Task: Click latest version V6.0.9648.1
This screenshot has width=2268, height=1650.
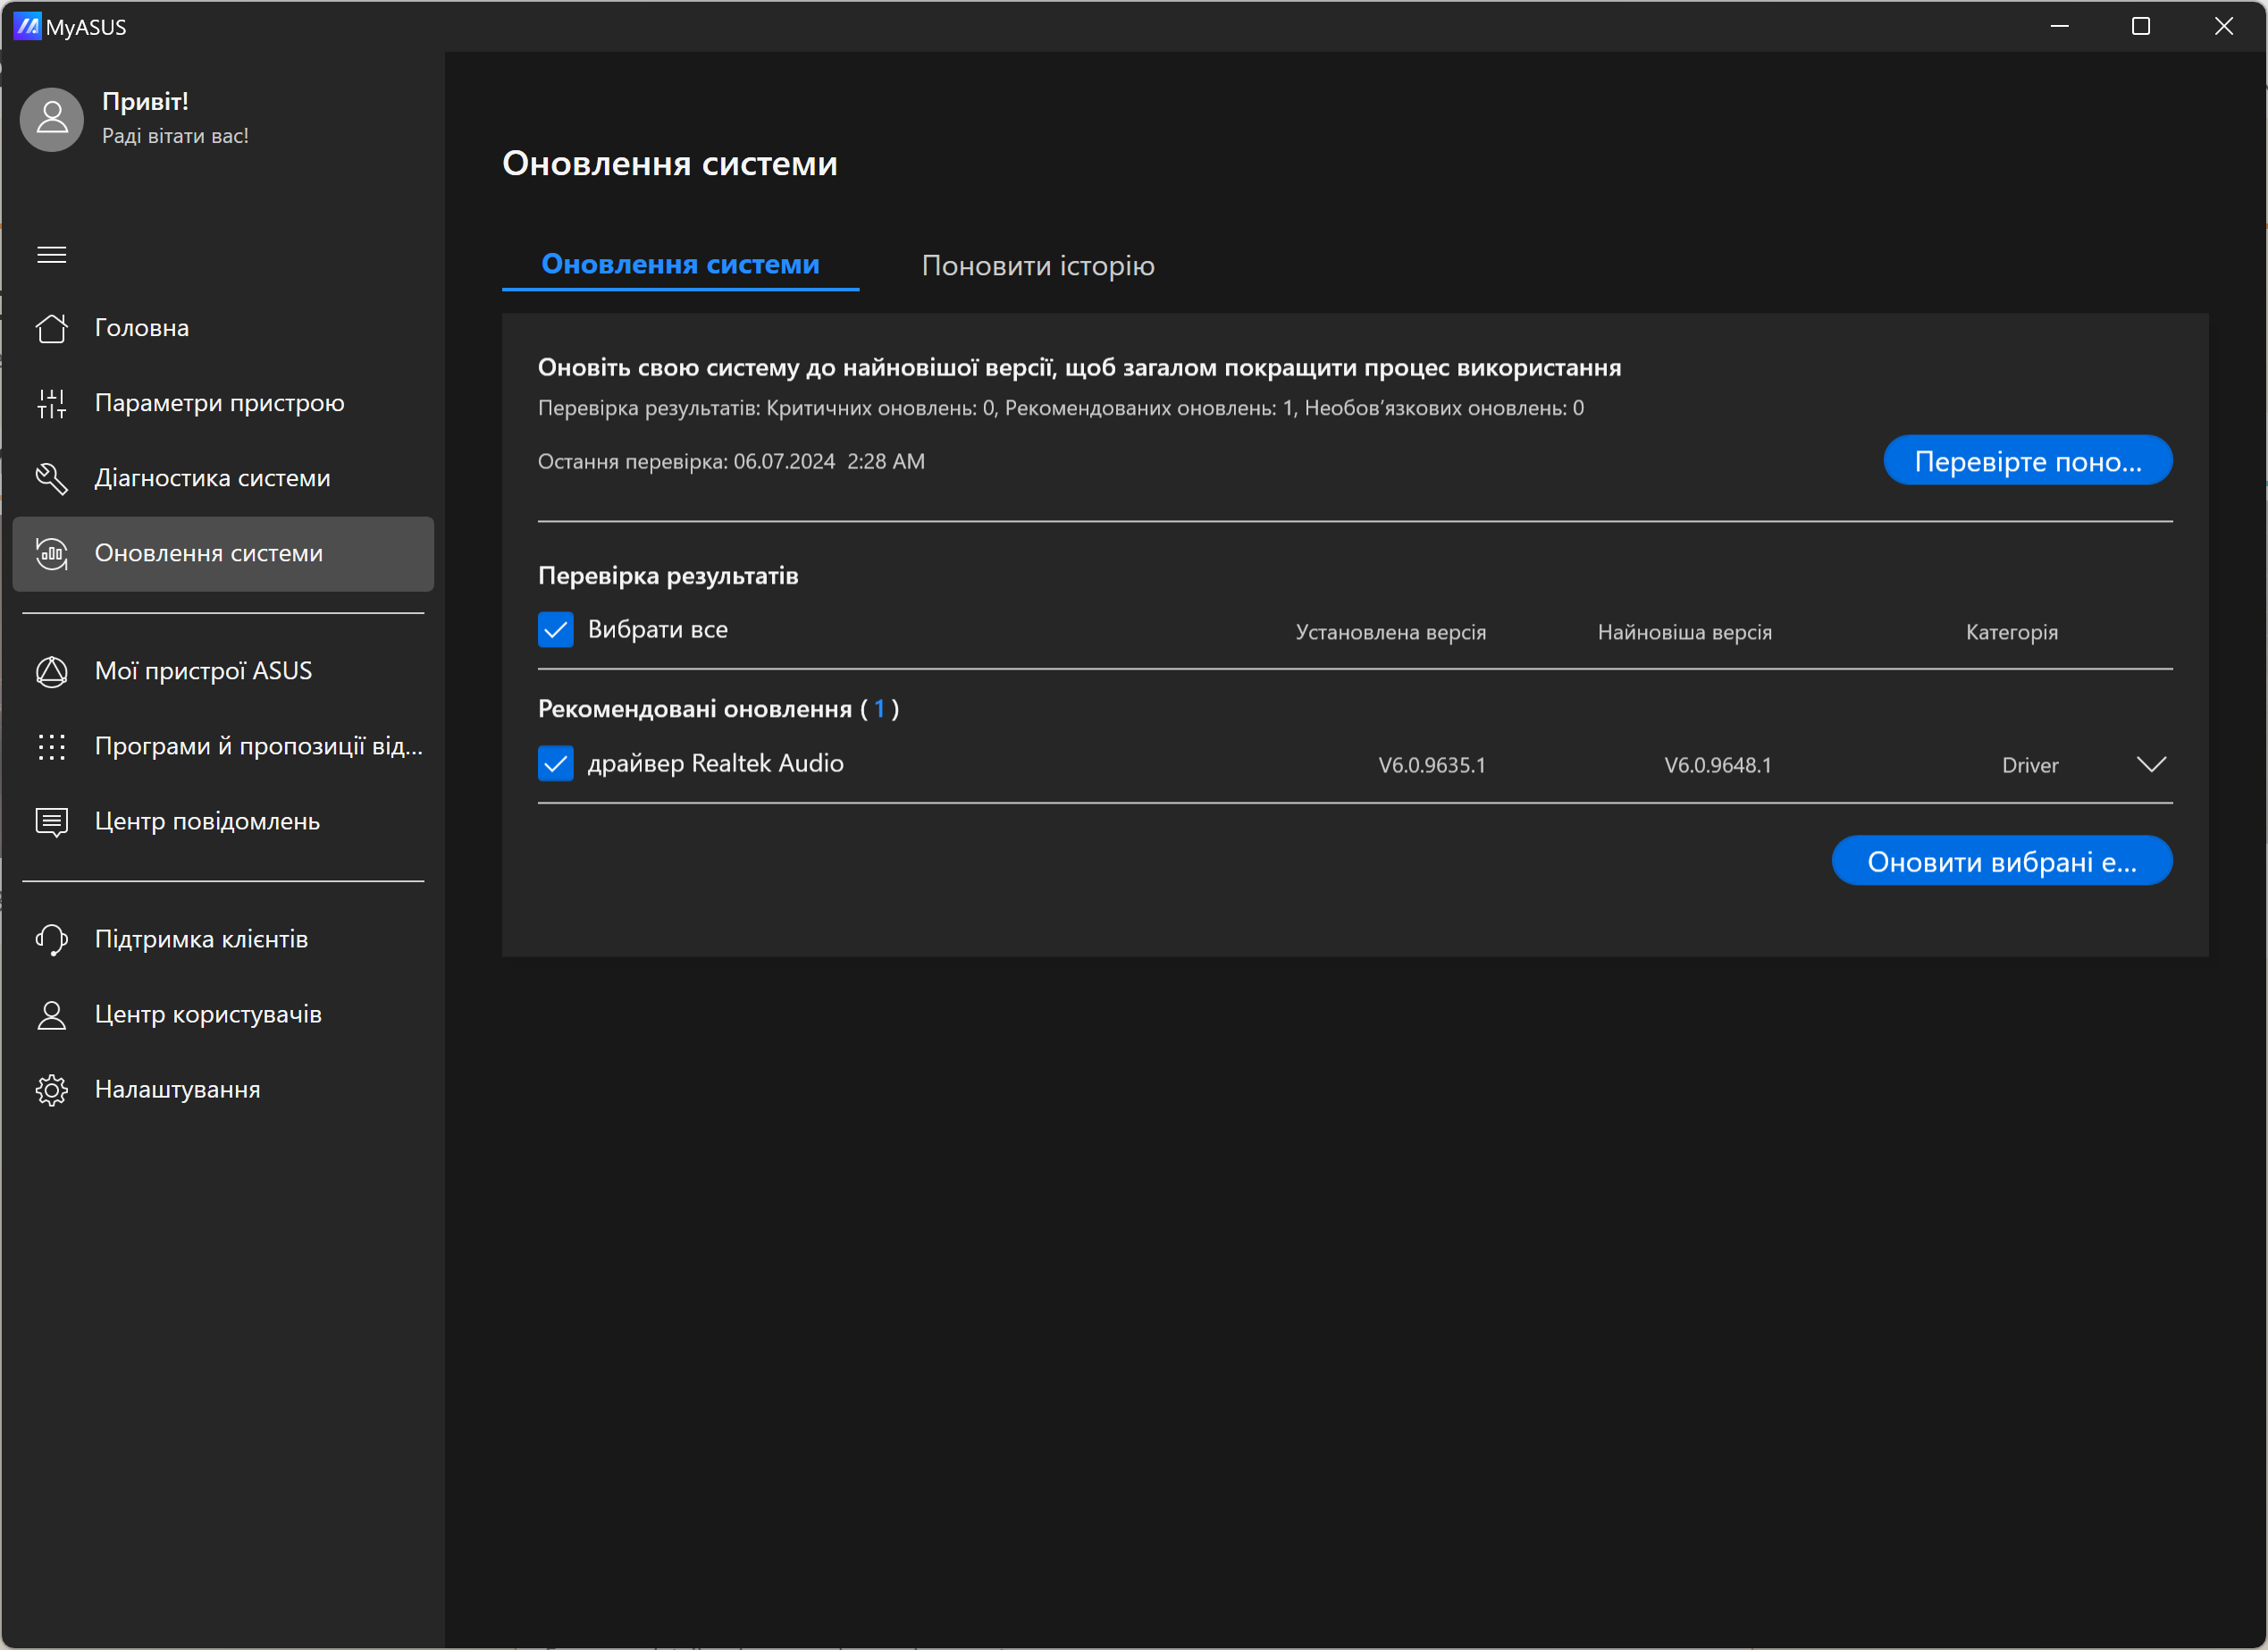Action: (x=1718, y=765)
